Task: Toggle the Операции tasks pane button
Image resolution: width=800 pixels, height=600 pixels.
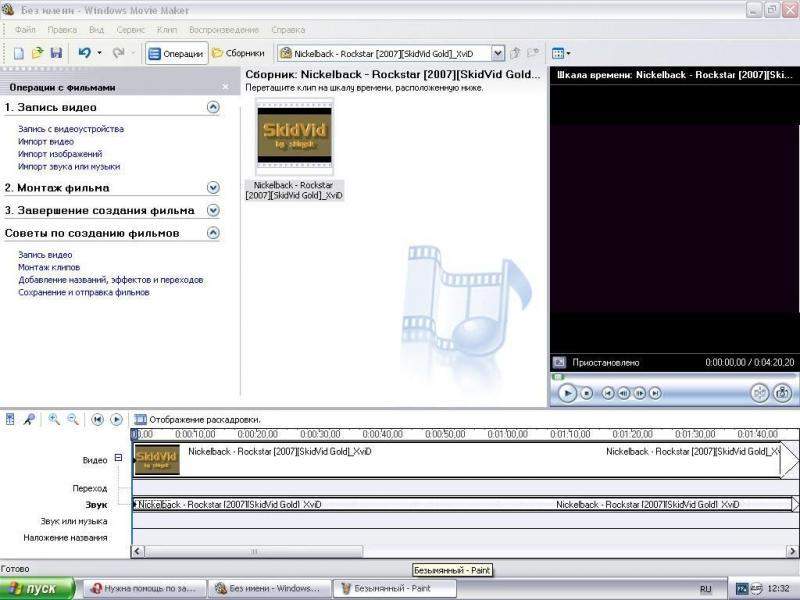Action: 177,53
